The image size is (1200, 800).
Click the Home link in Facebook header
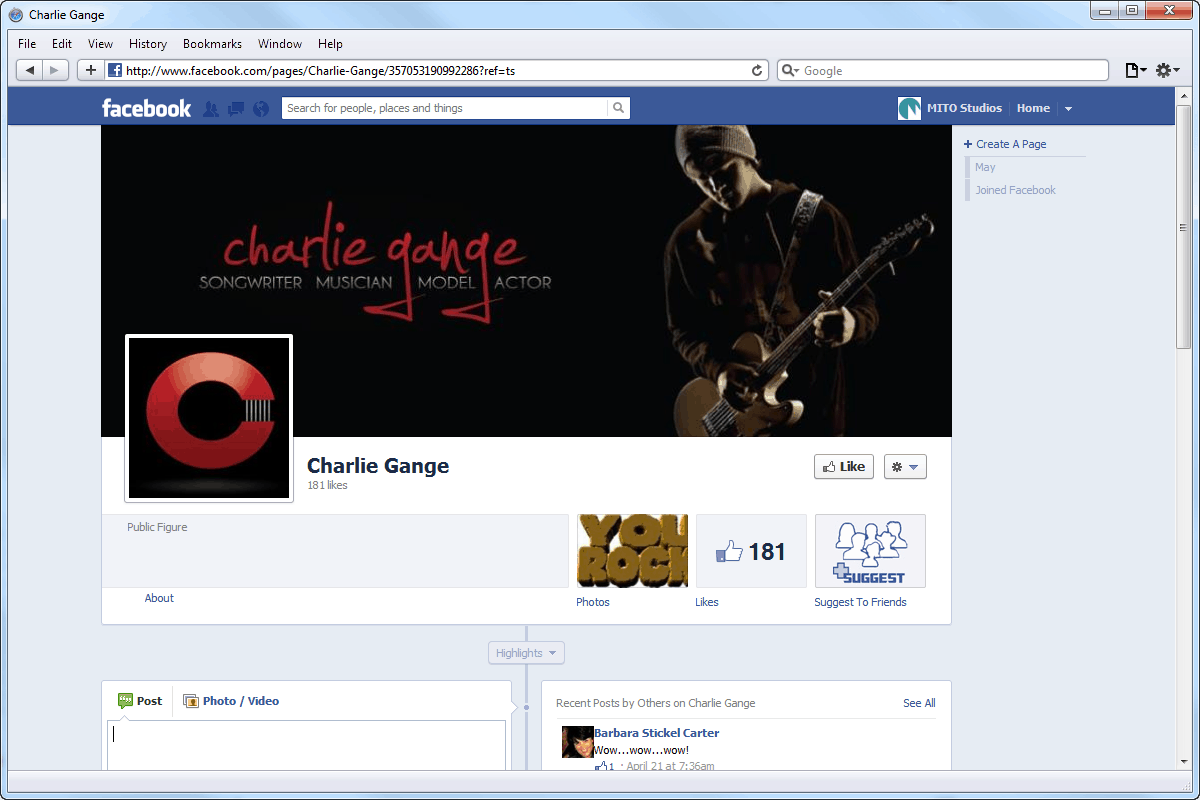pyautogui.click(x=1033, y=108)
